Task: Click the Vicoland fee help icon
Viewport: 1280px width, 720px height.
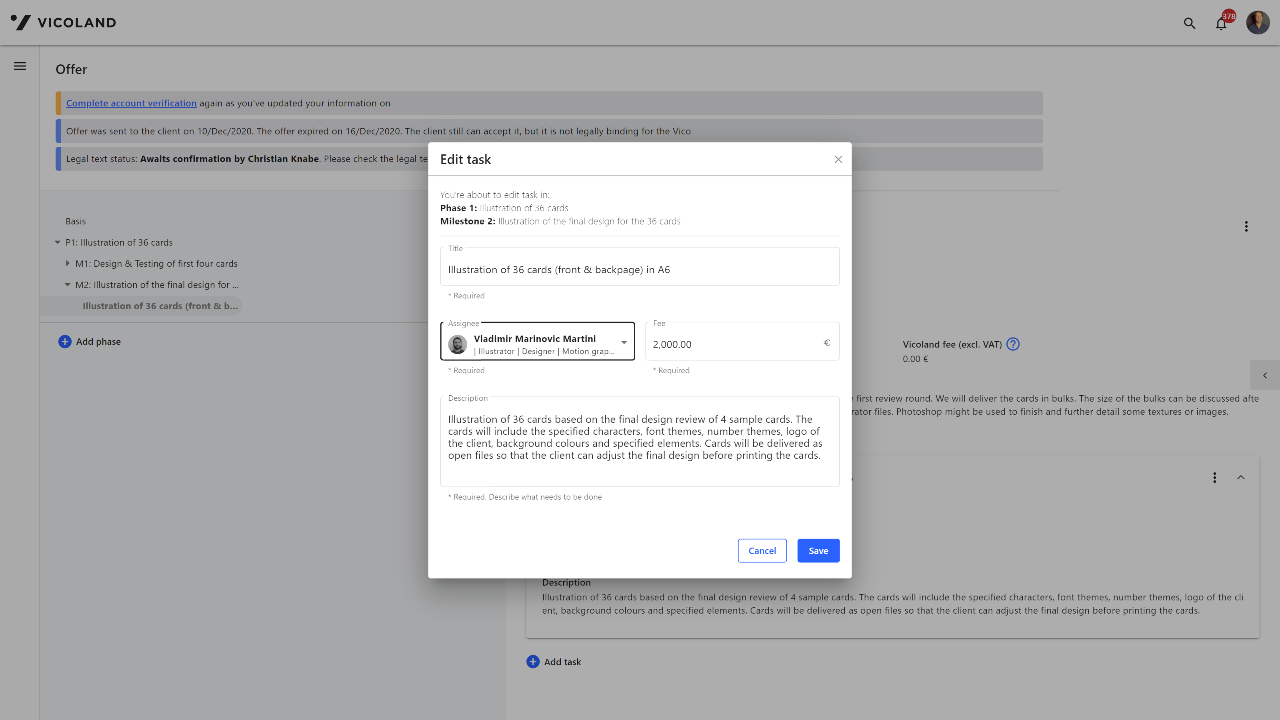Action: tap(1013, 344)
